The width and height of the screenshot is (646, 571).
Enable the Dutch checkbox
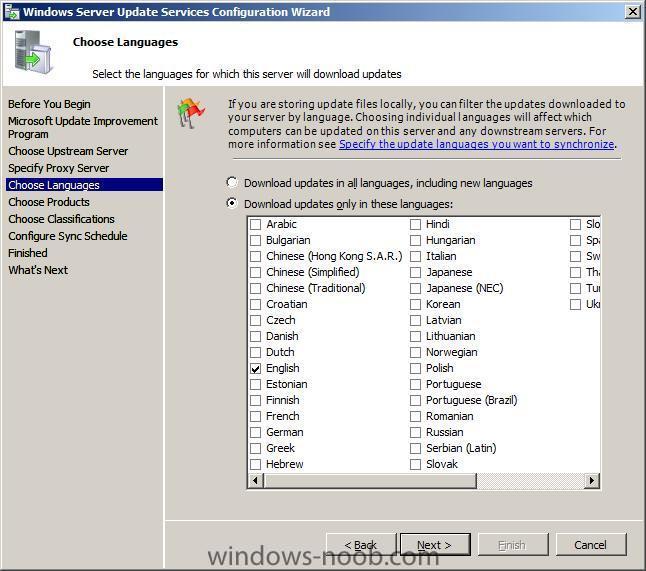pos(255,353)
